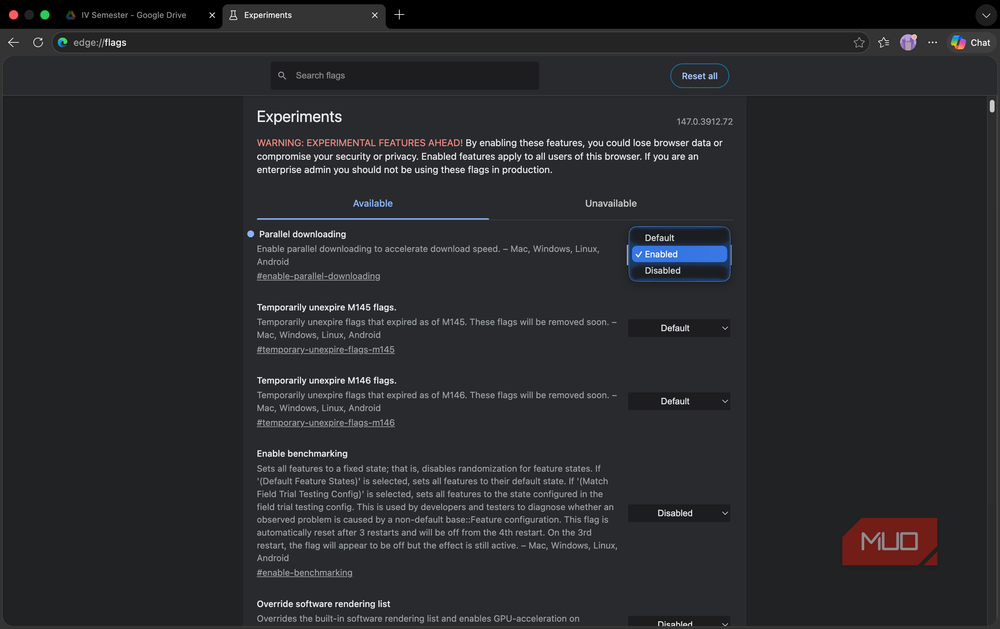
Task: Open the #enable-benchmarking link
Action: pyautogui.click(x=304, y=573)
